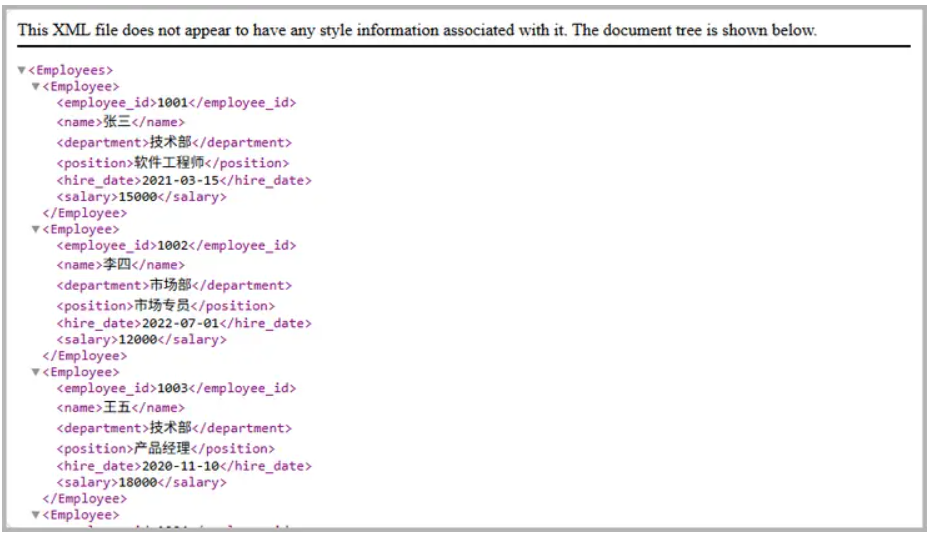Select the name 王五 line
Viewport: 930px width, 534px height.
pyautogui.click(x=120, y=408)
